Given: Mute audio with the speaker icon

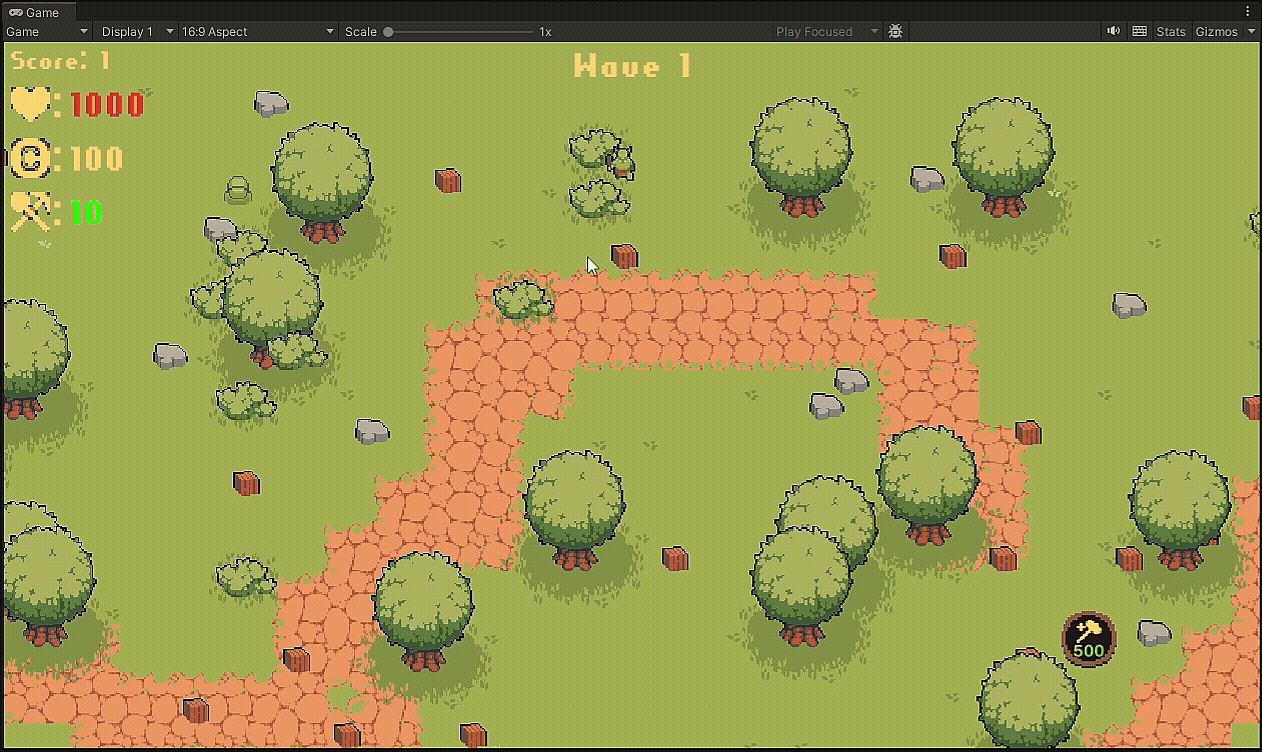Looking at the screenshot, I should coord(1113,32).
